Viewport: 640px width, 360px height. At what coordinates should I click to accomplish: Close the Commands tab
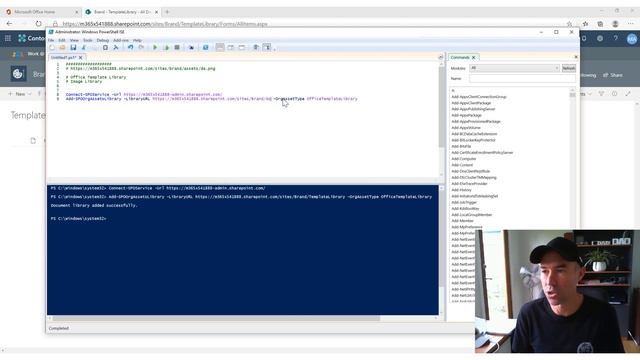pyautogui.click(x=473, y=58)
